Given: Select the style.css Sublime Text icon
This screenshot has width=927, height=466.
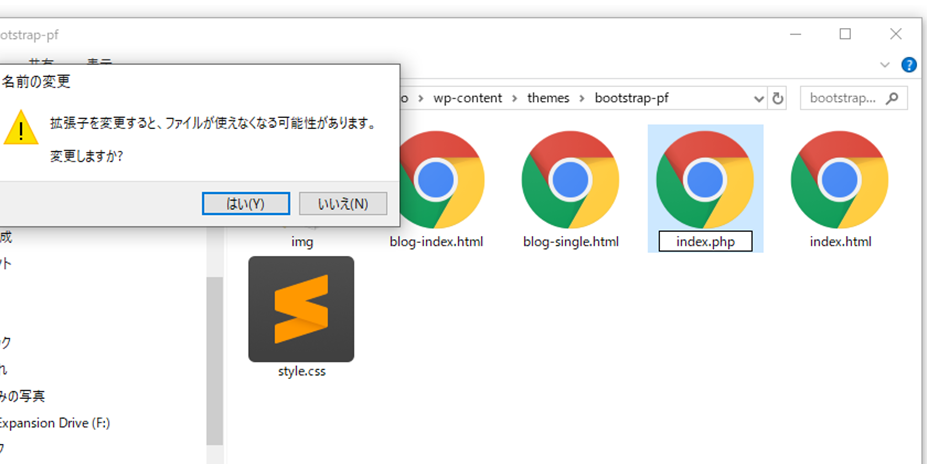Looking at the screenshot, I should click(x=302, y=309).
